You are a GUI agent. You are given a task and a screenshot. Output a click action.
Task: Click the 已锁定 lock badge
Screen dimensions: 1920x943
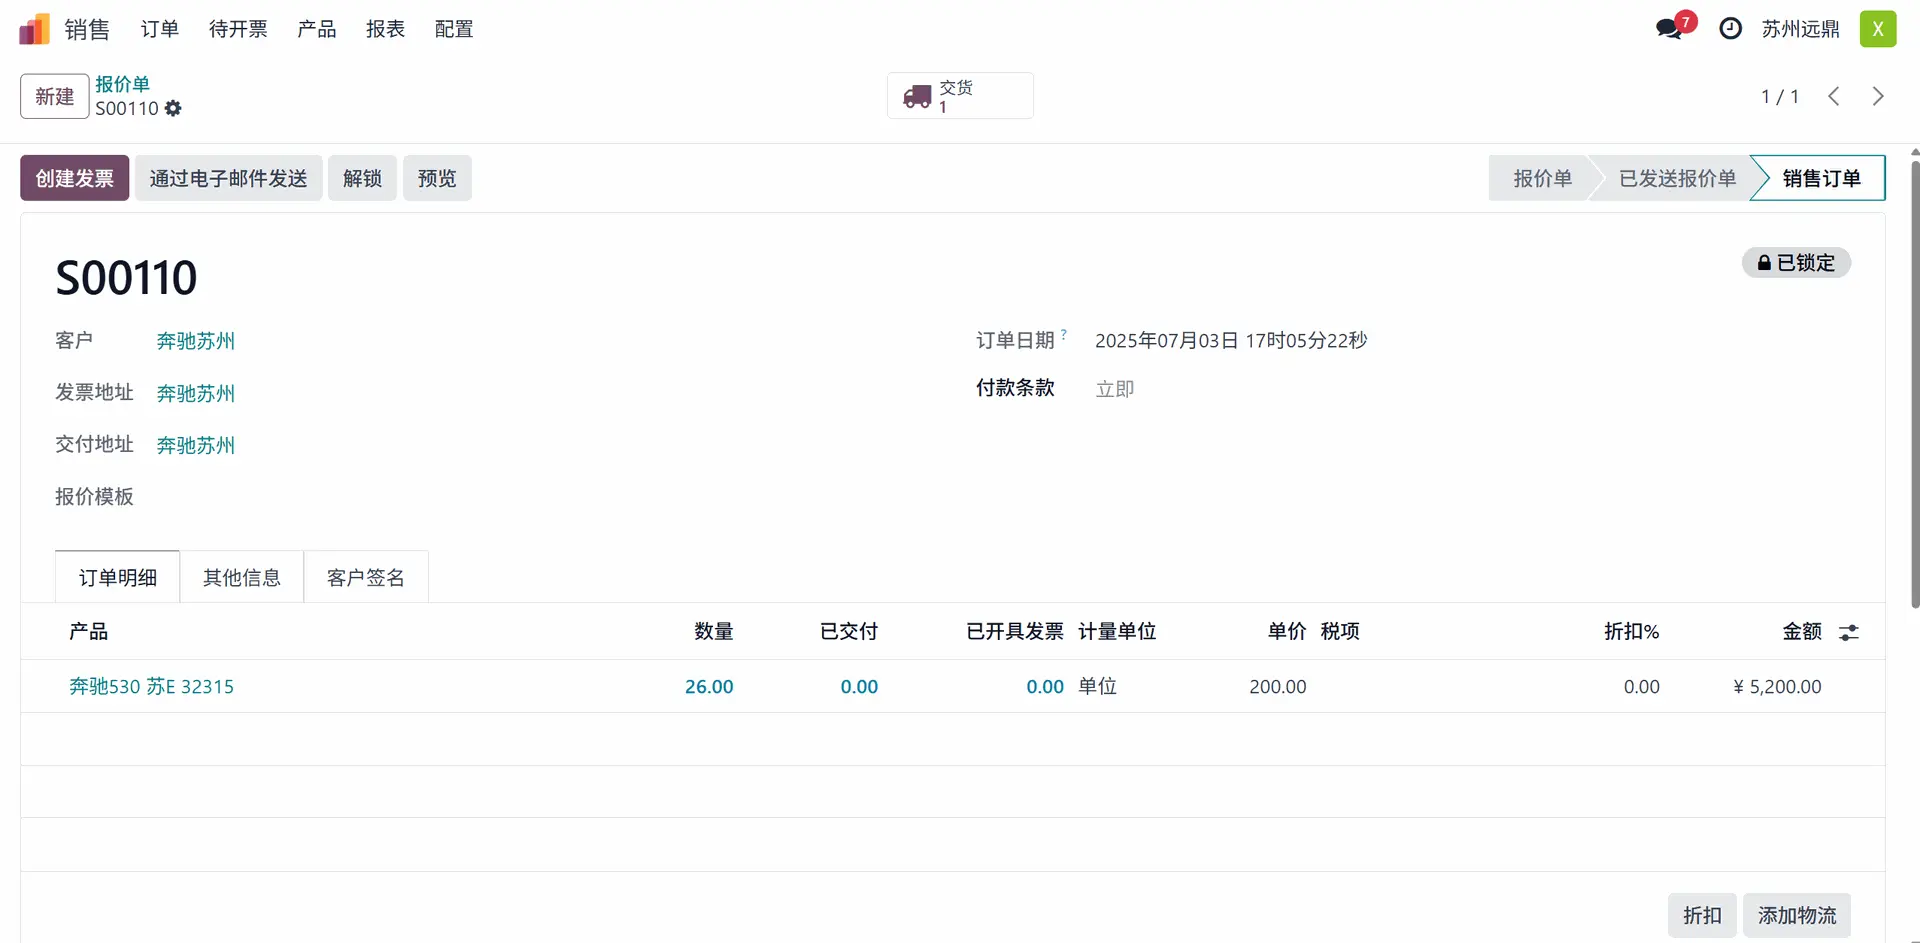click(1796, 263)
